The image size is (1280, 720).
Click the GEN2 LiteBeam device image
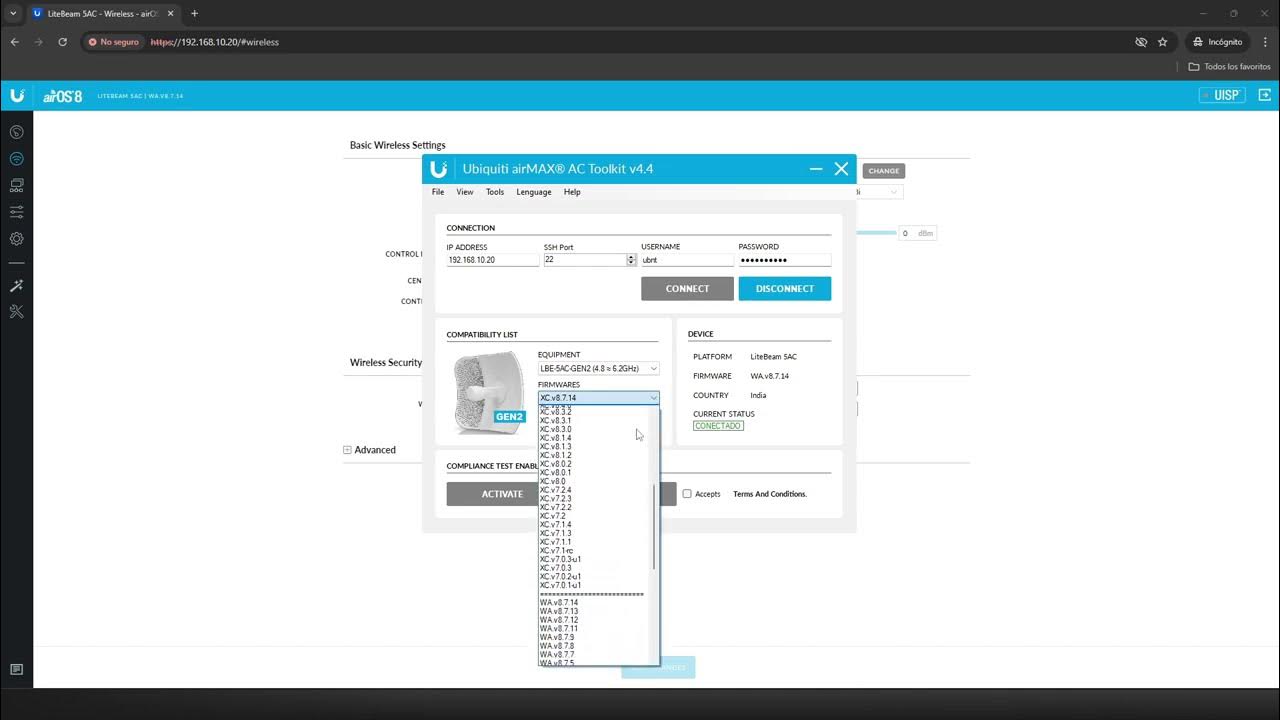pyautogui.click(x=489, y=392)
